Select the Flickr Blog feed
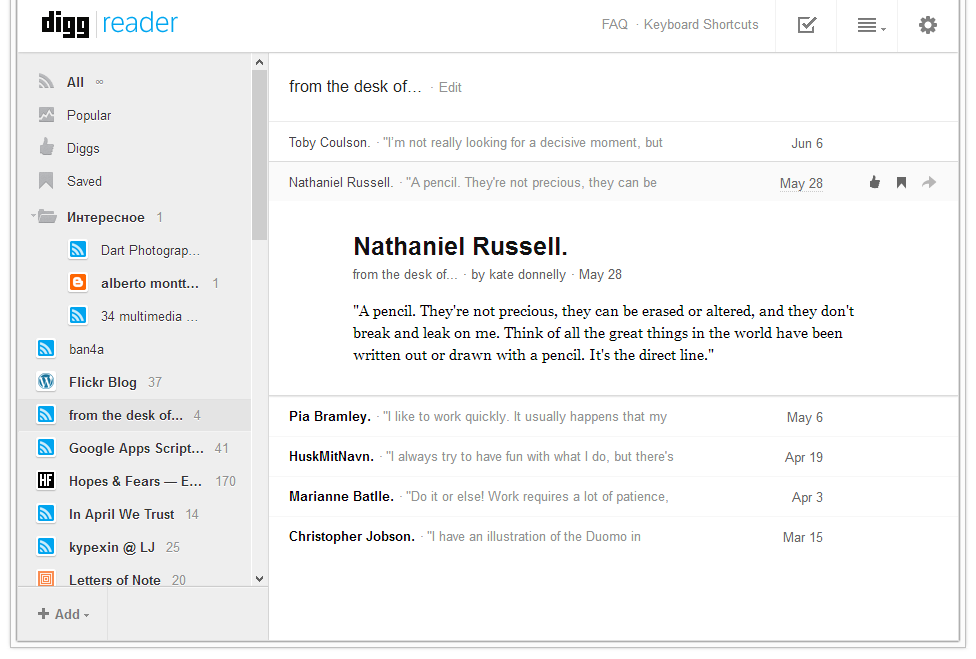This screenshot has width=976, height=659. (102, 382)
